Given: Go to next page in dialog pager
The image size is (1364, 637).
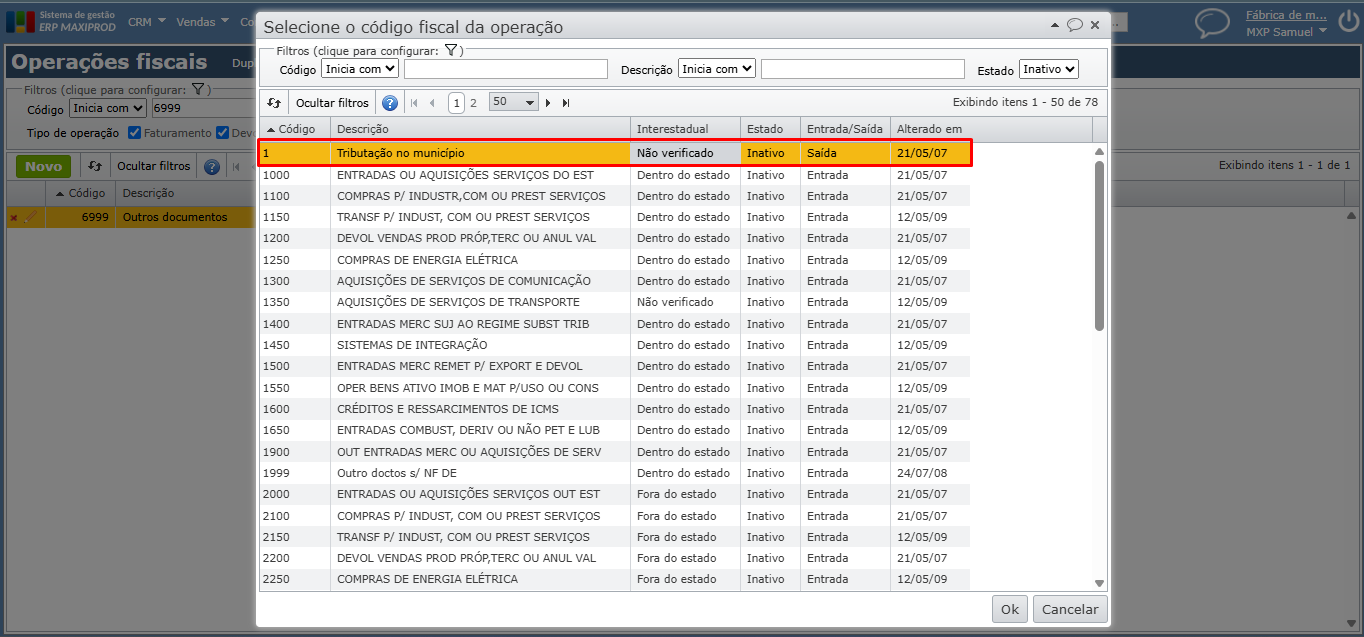Looking at the screenshot, I should (548, 103).
